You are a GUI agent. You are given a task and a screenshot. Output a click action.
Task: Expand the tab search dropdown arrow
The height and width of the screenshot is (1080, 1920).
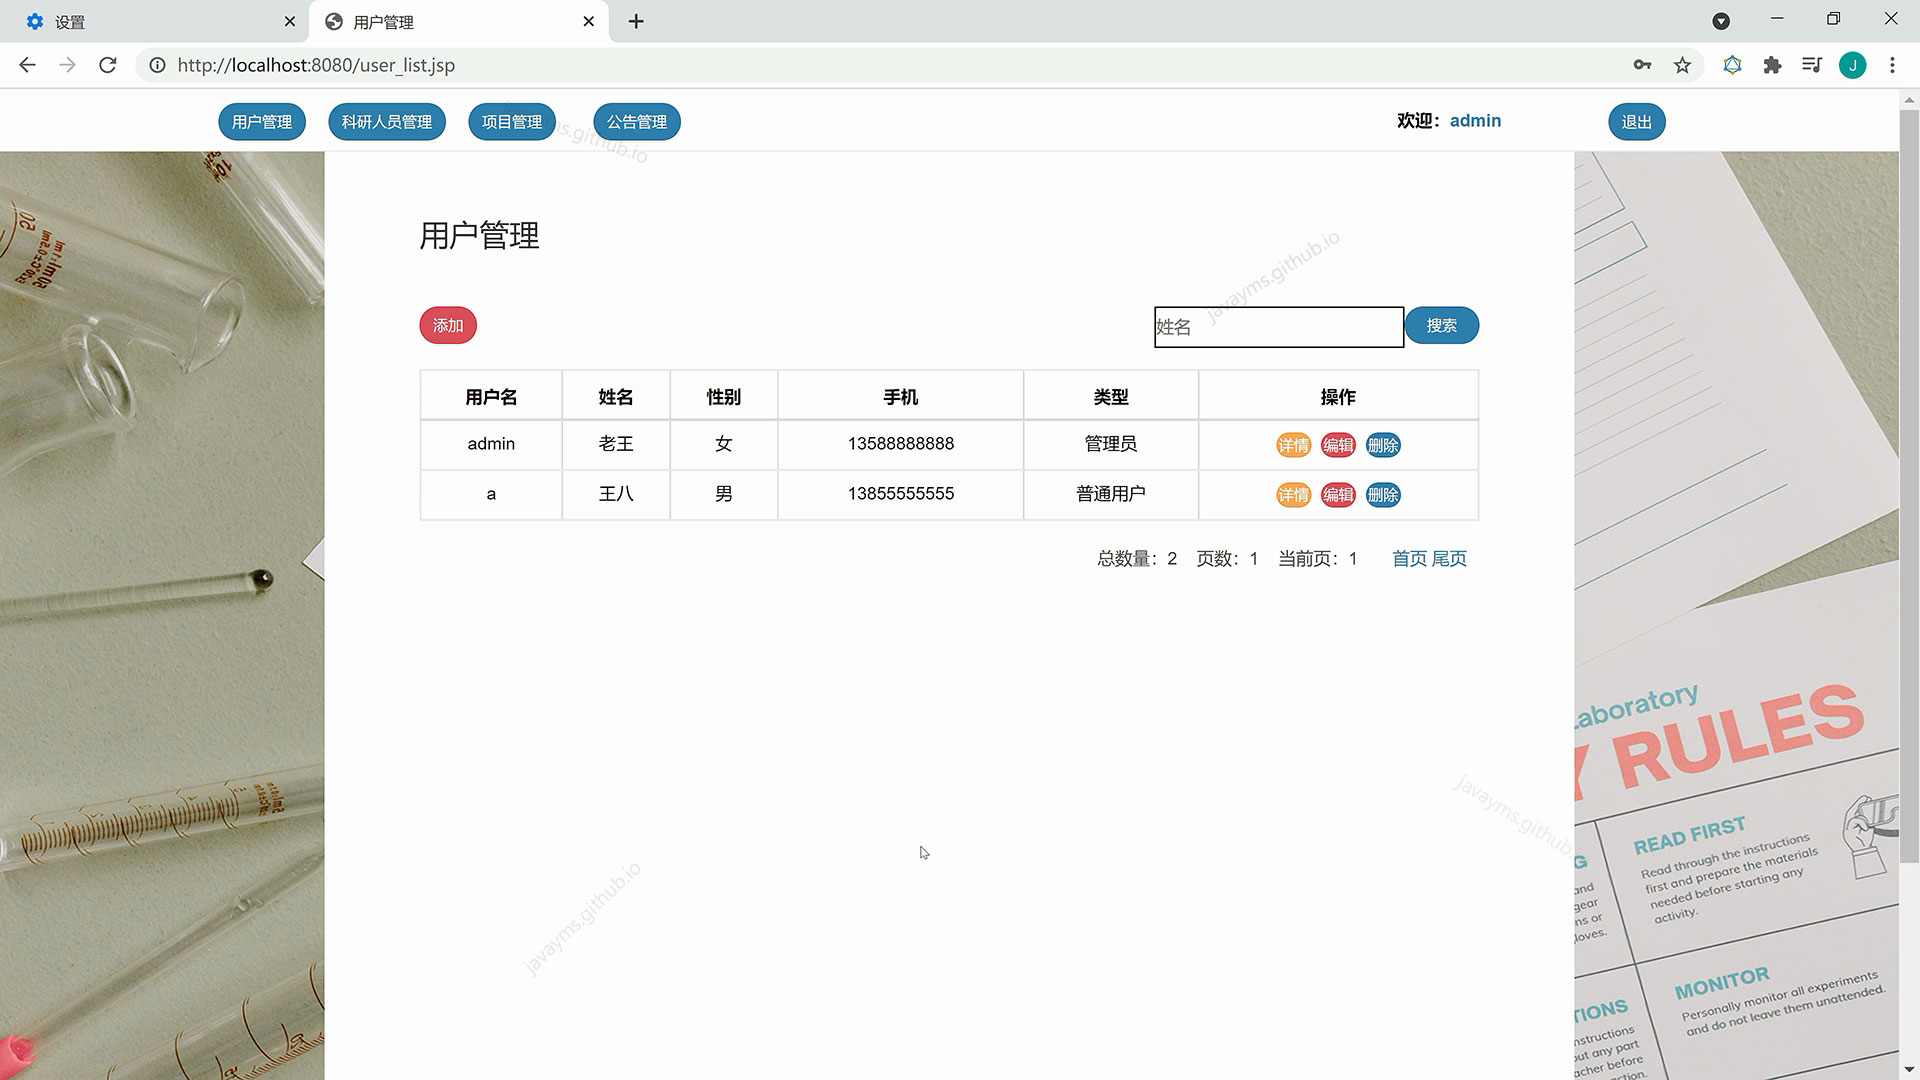tap(1721, 21)
